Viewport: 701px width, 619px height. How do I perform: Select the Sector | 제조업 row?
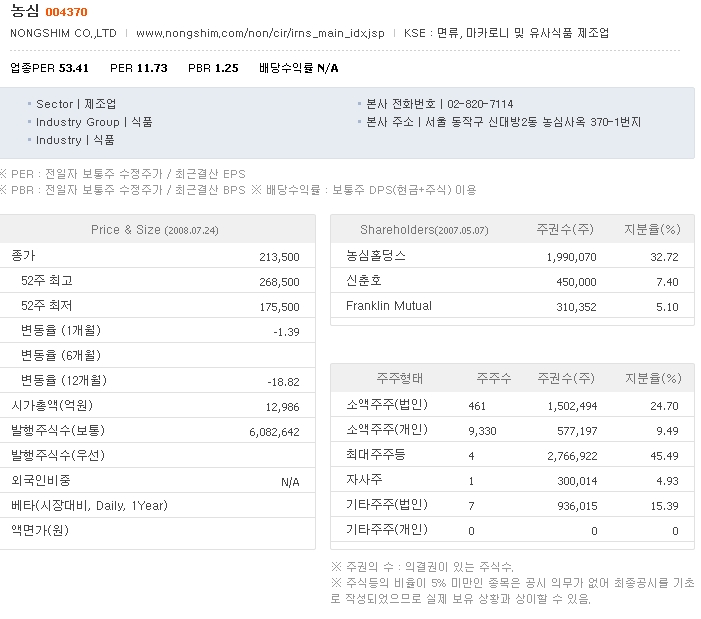pos(76,104)
